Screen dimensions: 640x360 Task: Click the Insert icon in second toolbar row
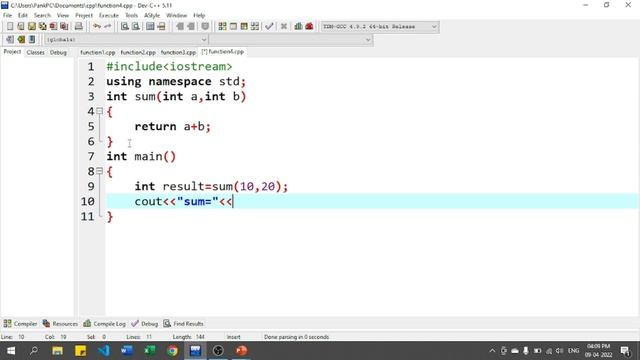pos(10,40)
